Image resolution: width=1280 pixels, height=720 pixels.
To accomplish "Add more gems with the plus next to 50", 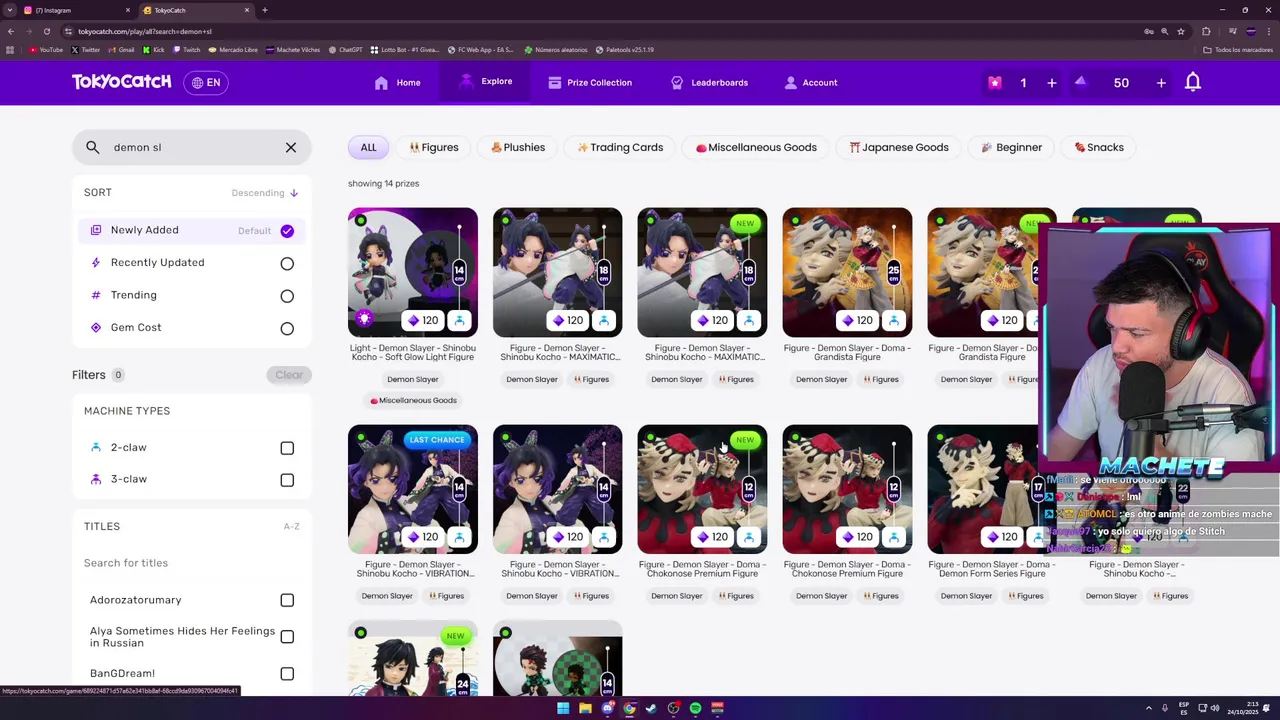I will [x=1161, y=83].
